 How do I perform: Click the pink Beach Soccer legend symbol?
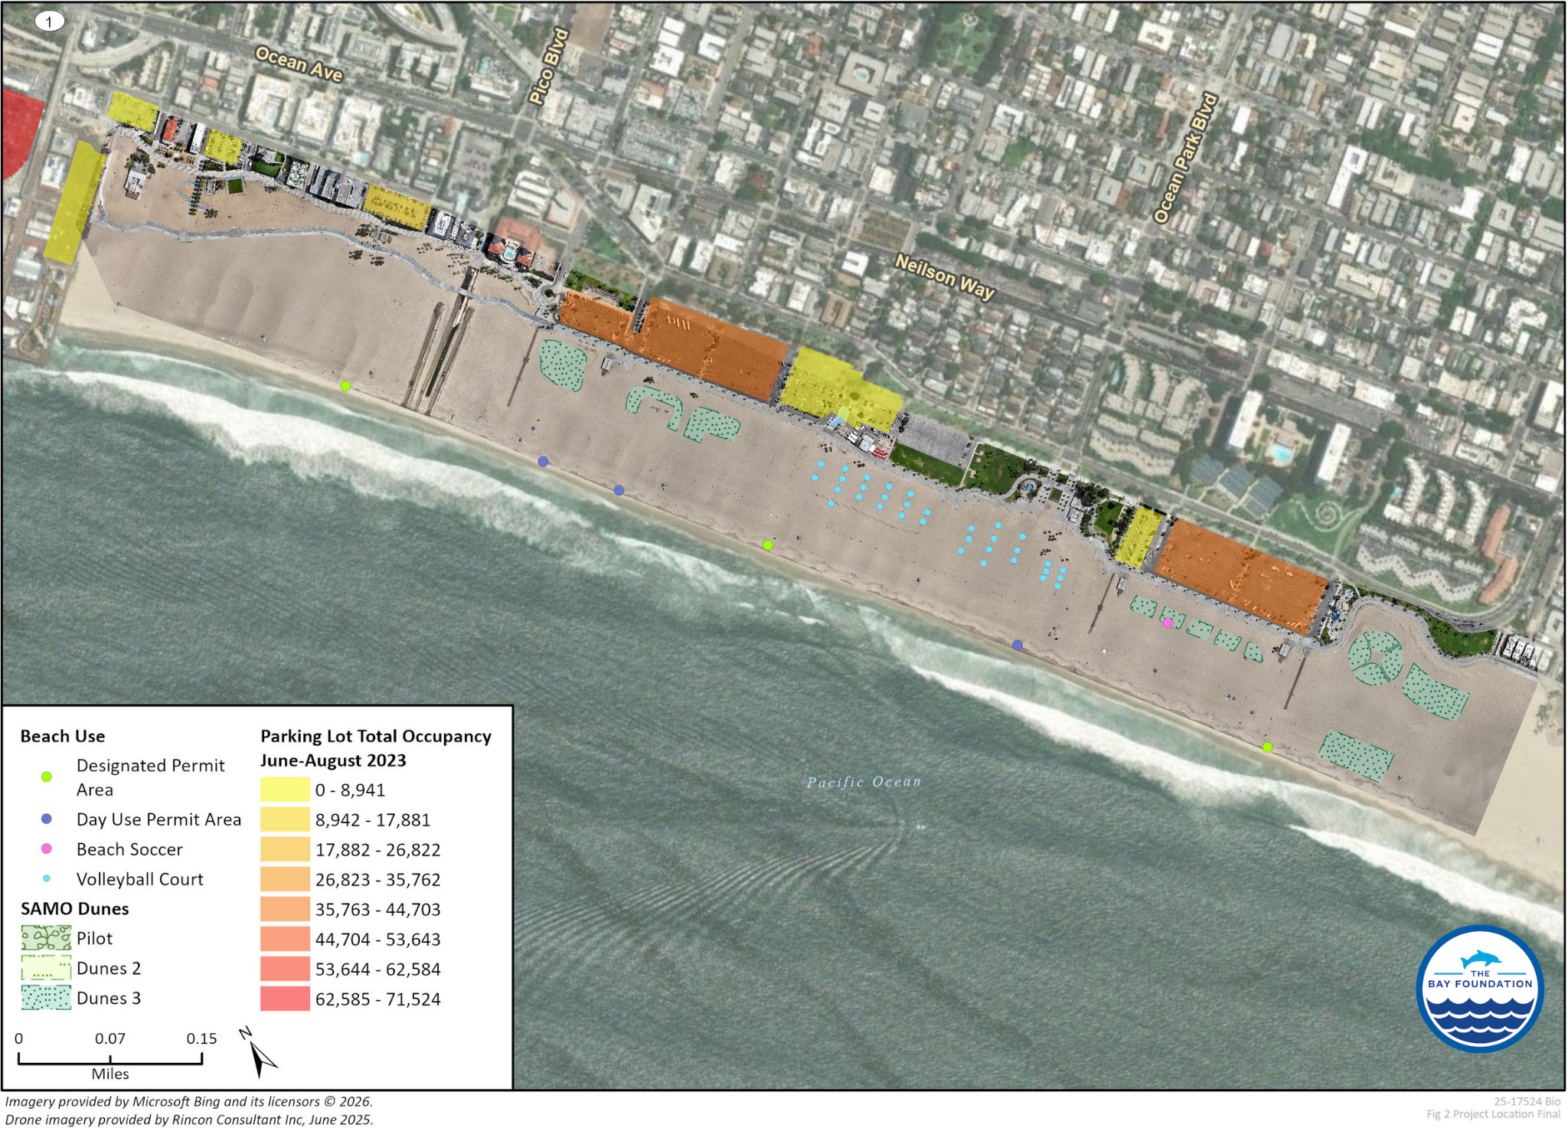(46, 849)
